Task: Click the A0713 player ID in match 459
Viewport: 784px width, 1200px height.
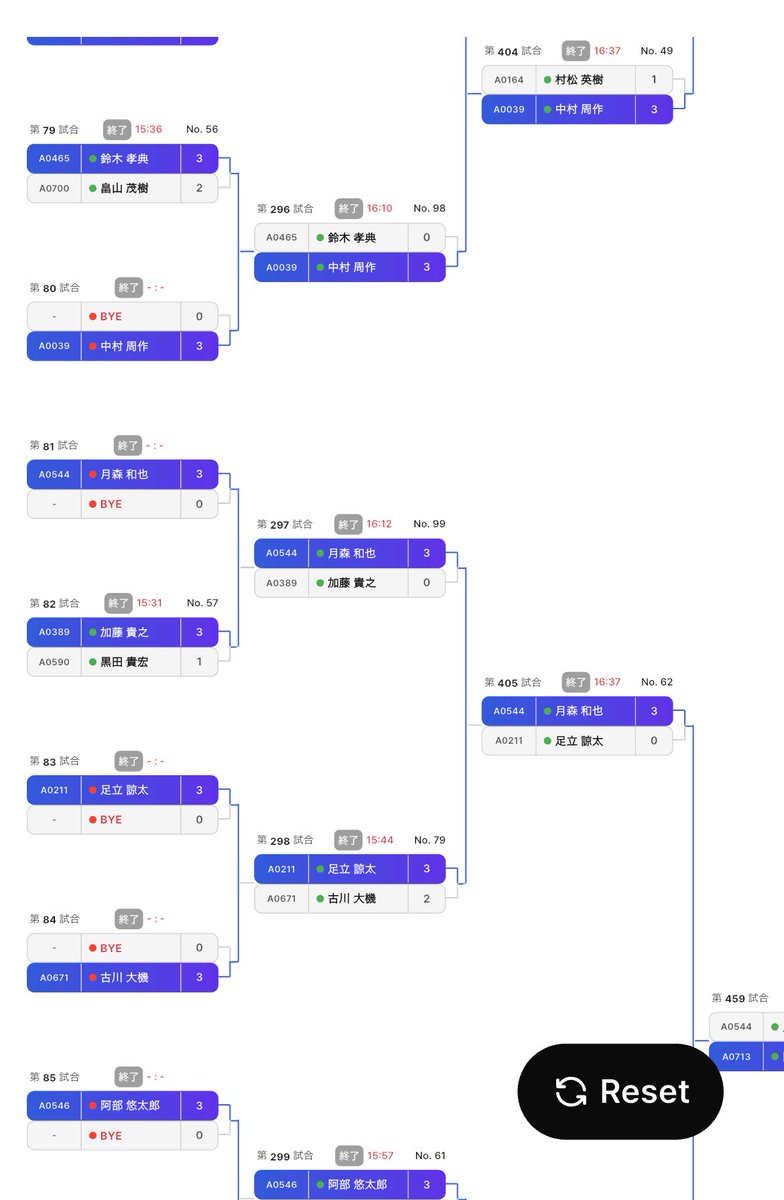Action: 736,1056
